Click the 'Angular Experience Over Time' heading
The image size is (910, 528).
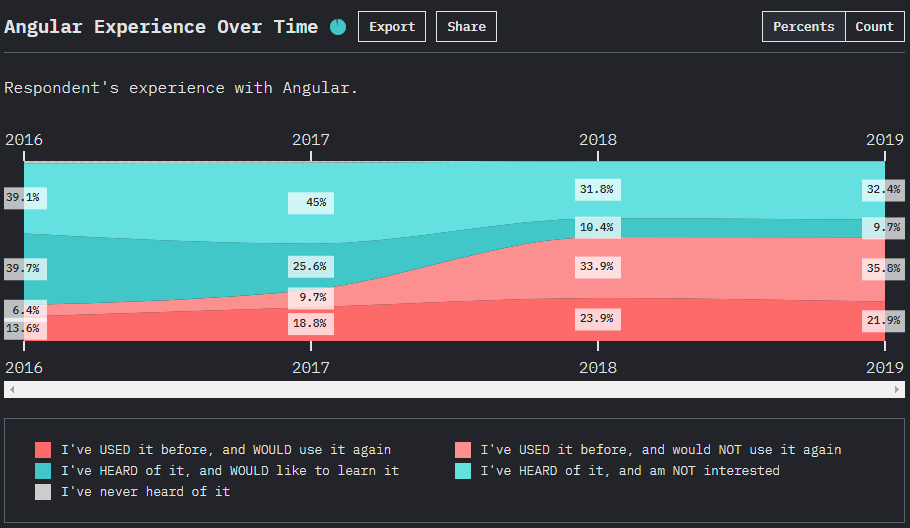coord(161,27)
